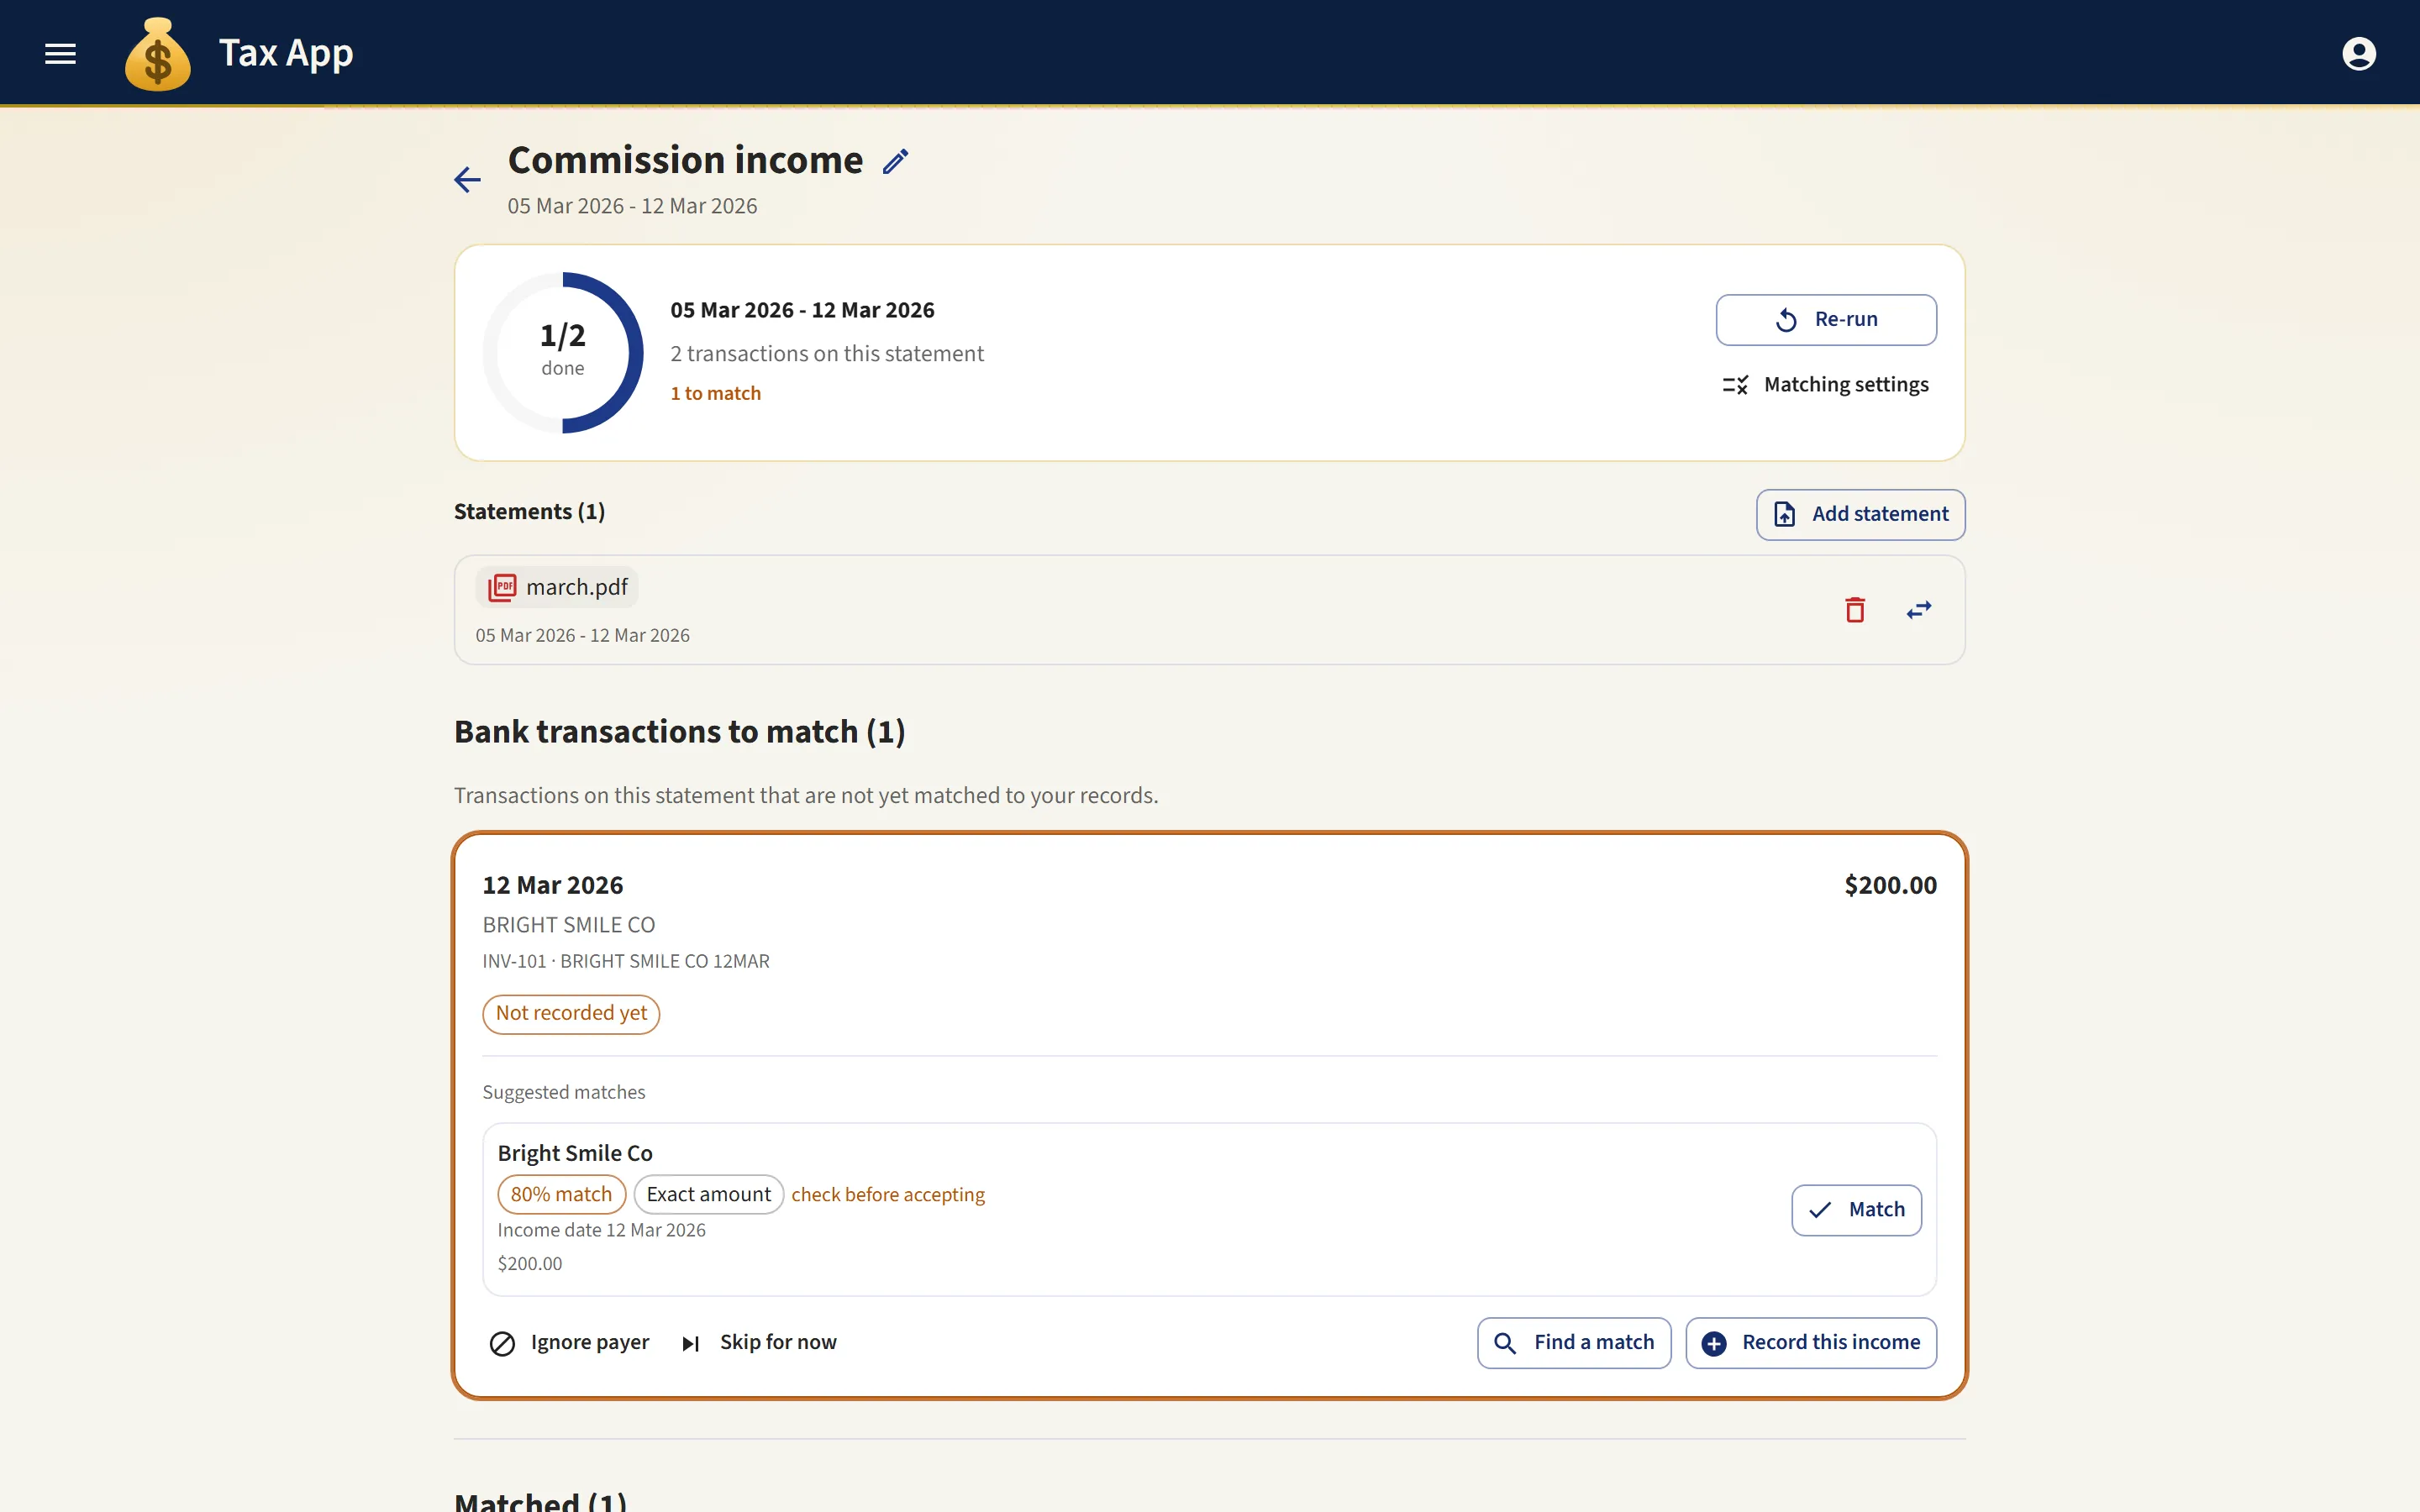The height and width of the screenshot is (1512, 2420).
Task: Click '2 transactions on this statement' text
Action: click(x=827, y=354)
